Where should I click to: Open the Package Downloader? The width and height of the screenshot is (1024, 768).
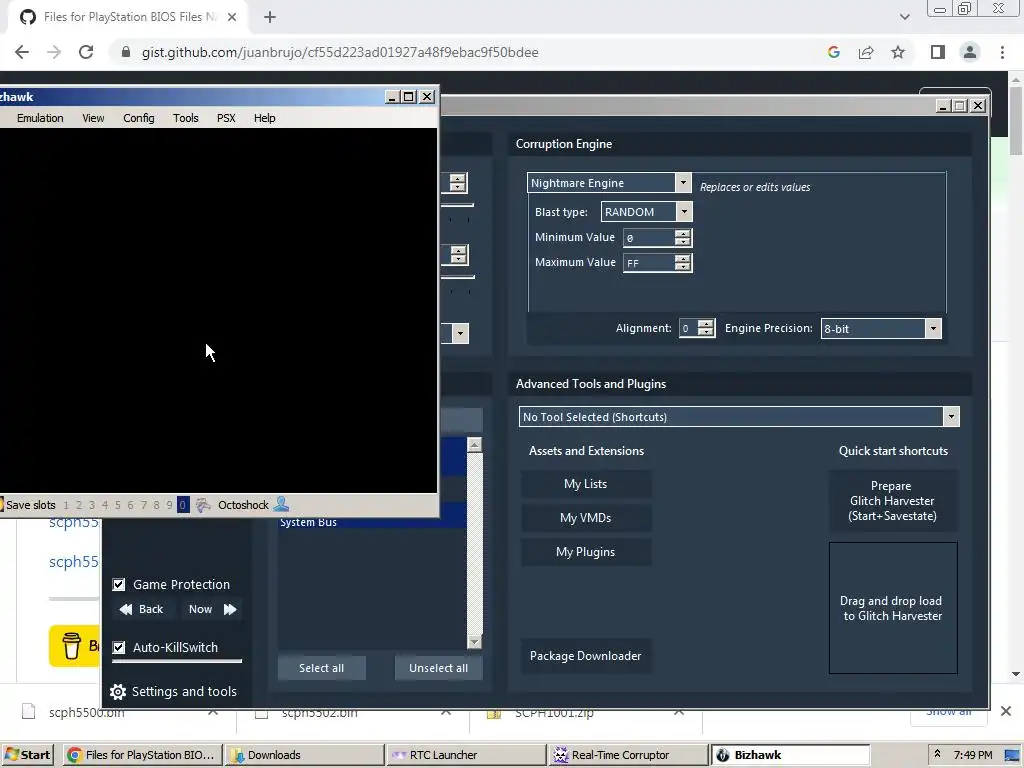(x=586, y=656)
